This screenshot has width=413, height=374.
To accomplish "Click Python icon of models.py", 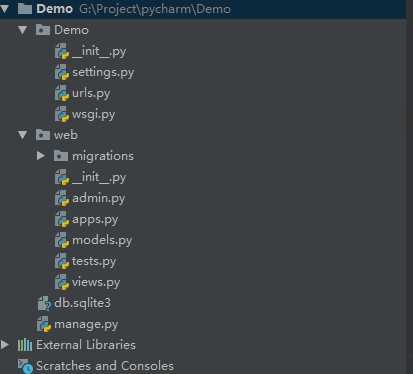I will [x=62, y=240].
